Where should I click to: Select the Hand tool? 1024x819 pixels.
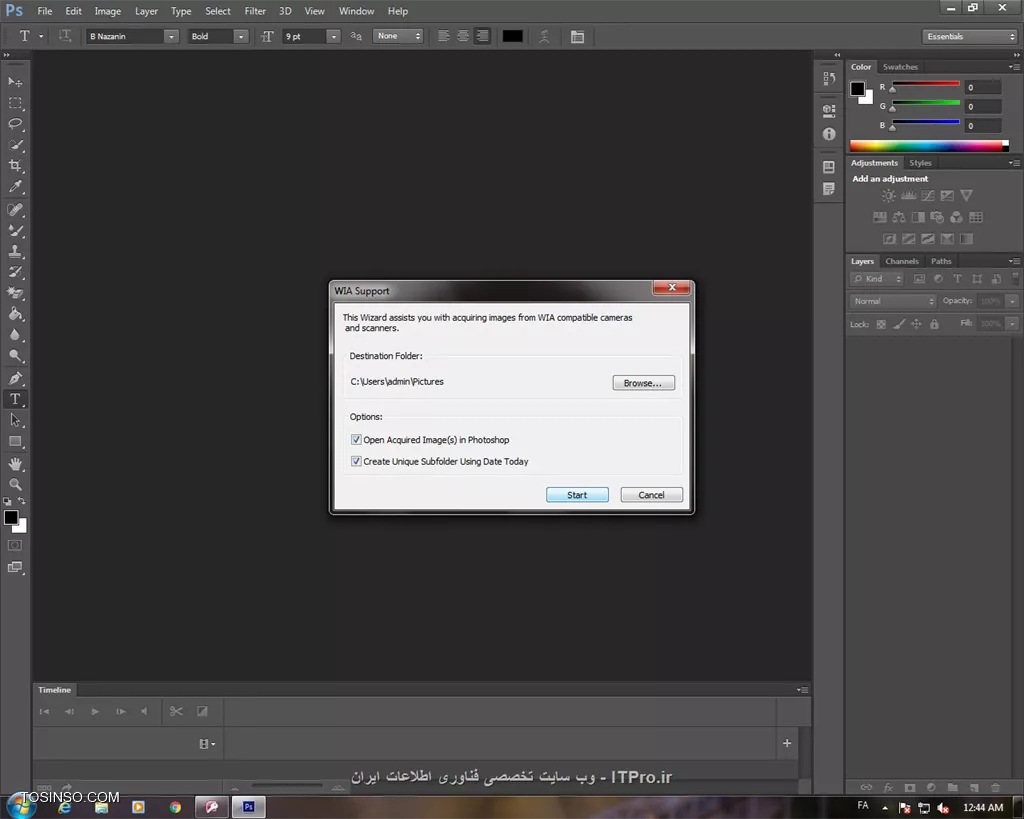[x=15, y=464]
